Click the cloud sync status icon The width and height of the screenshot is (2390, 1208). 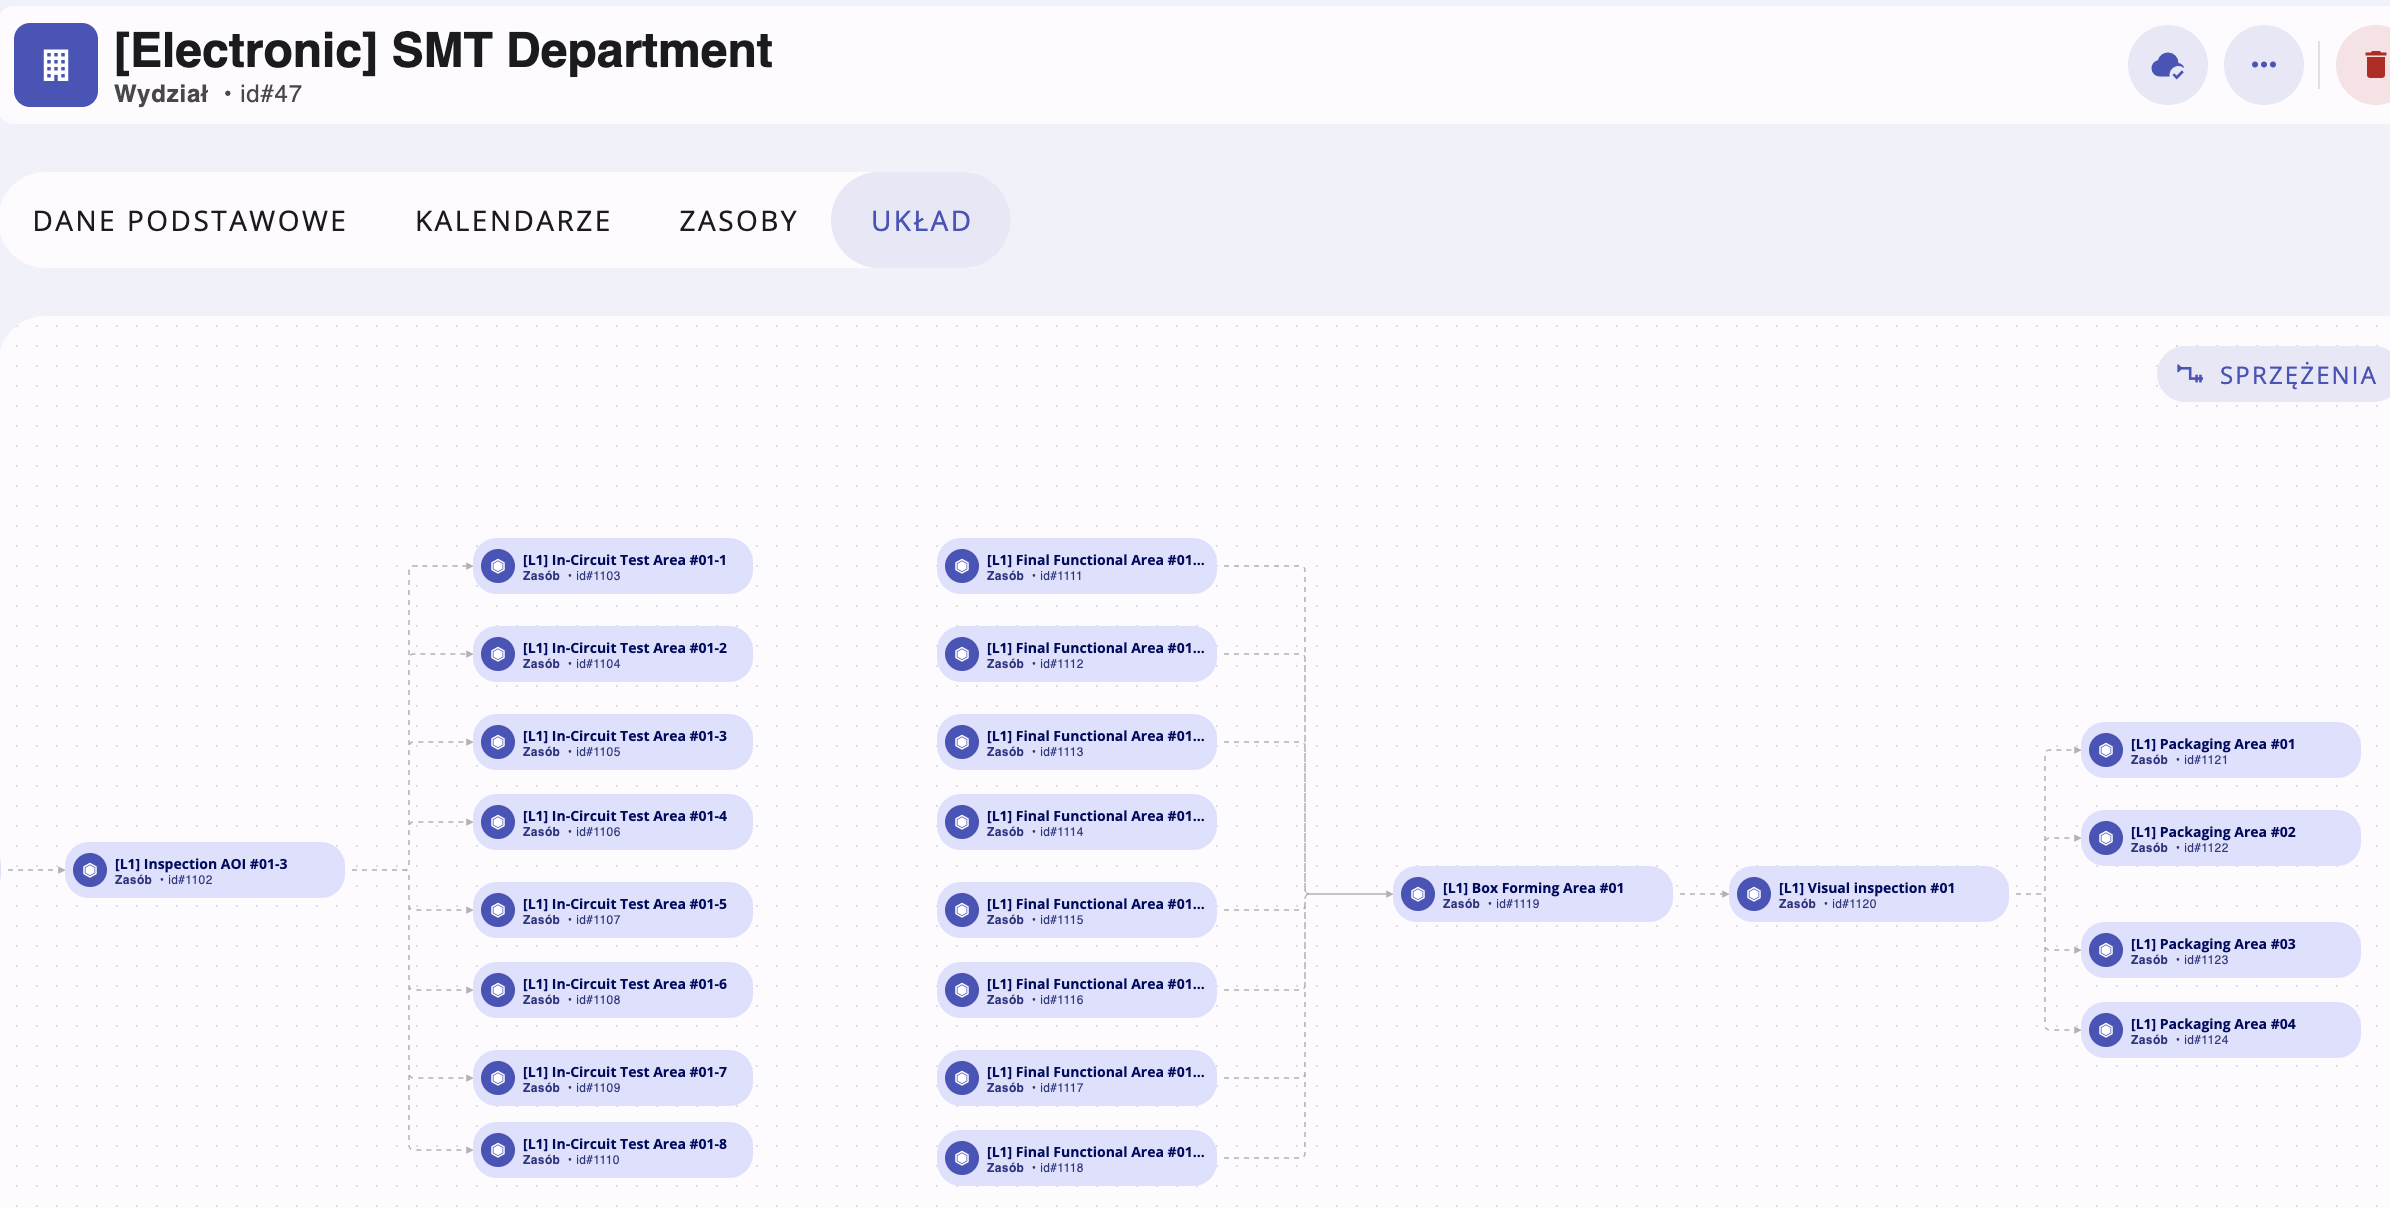pos(2167,66)
